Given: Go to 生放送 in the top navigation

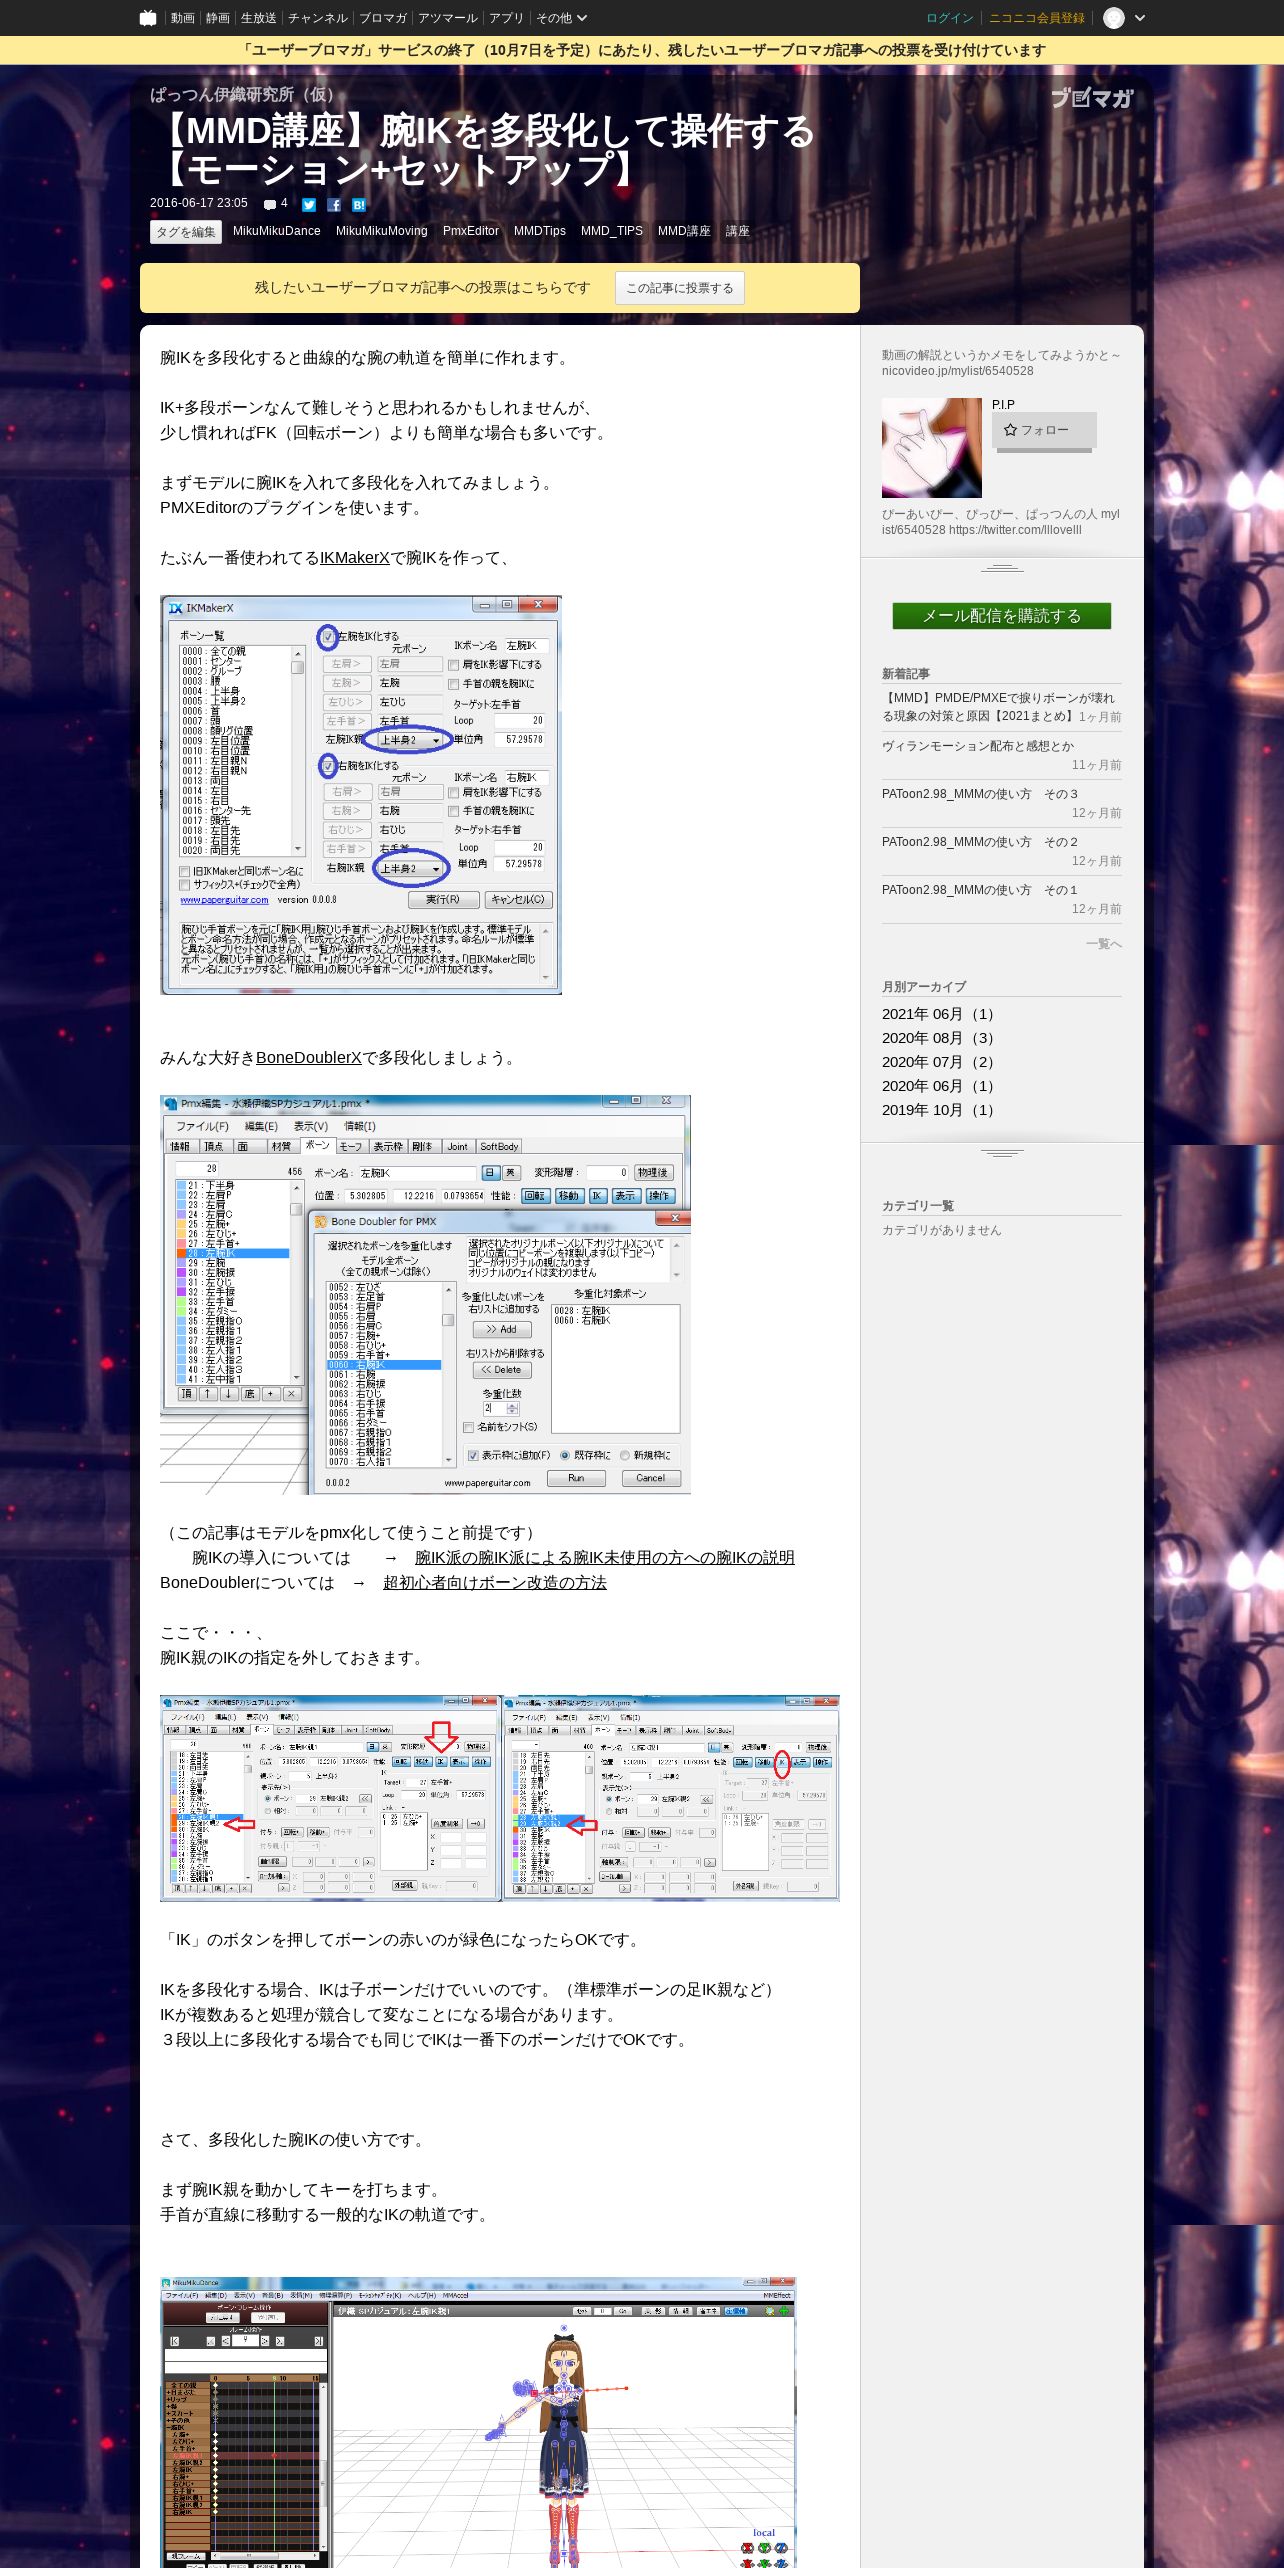Looking at the screenshot, I should 258,18.
